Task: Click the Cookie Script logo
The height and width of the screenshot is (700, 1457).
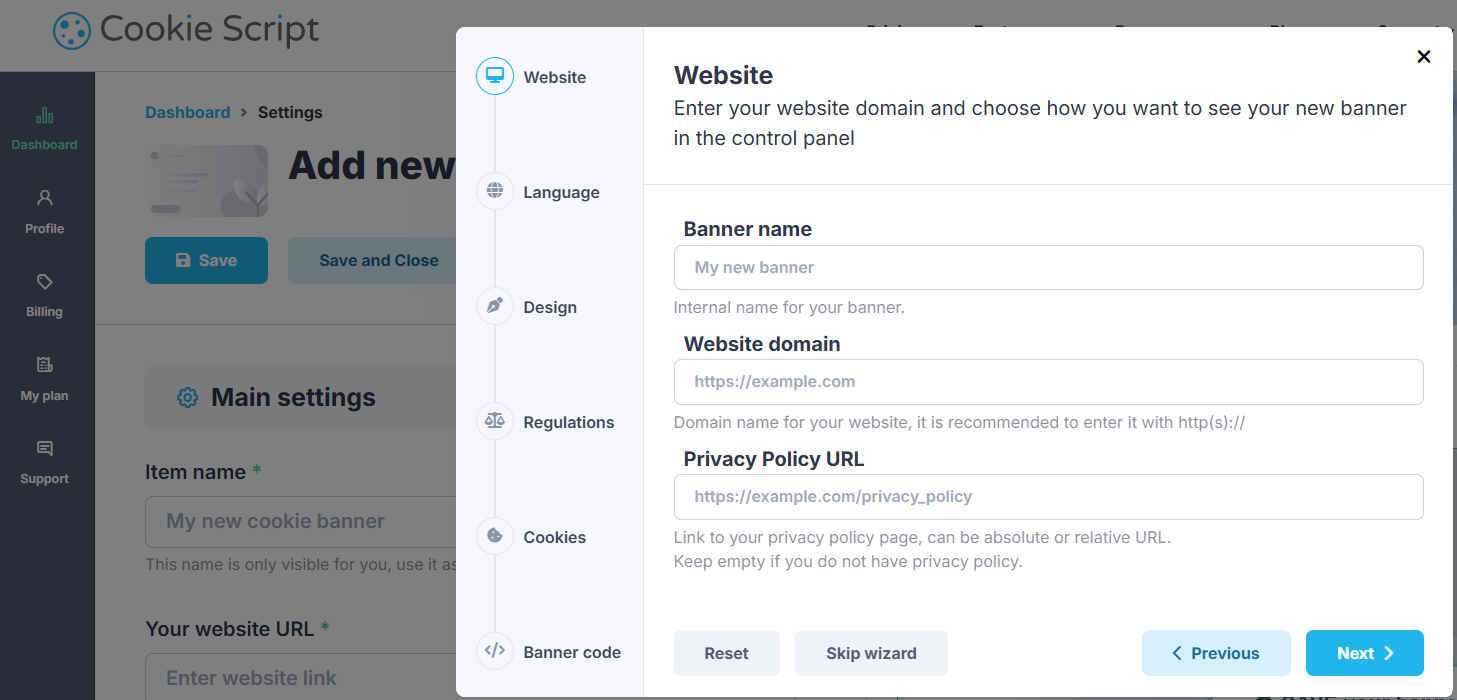Action: 187,30
